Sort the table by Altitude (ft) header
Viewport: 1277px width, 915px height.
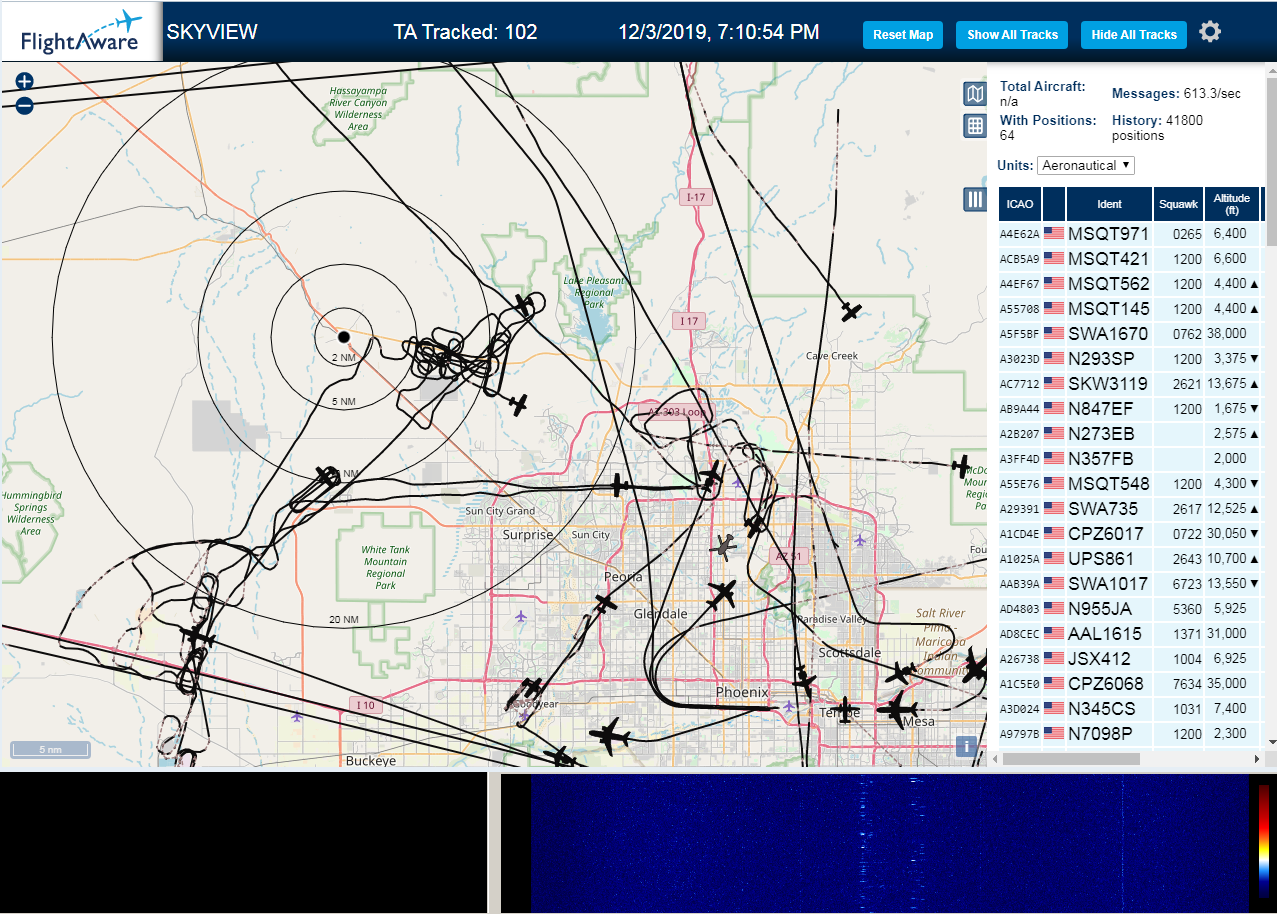point(1232,204)
